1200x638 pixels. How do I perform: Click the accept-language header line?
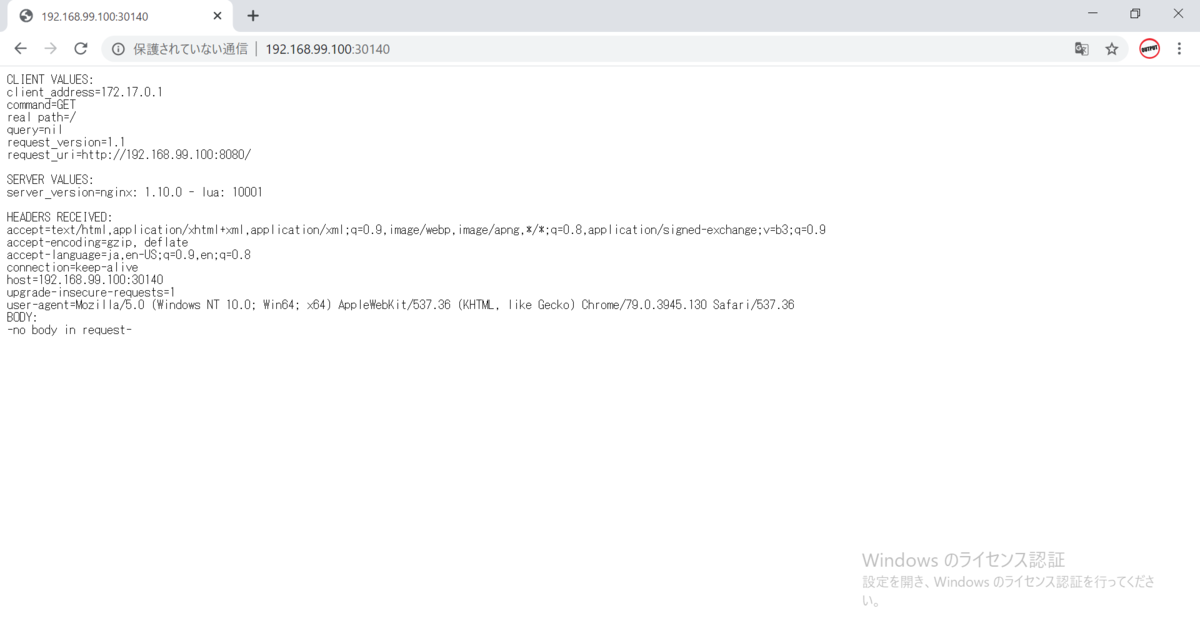[128, 255]
